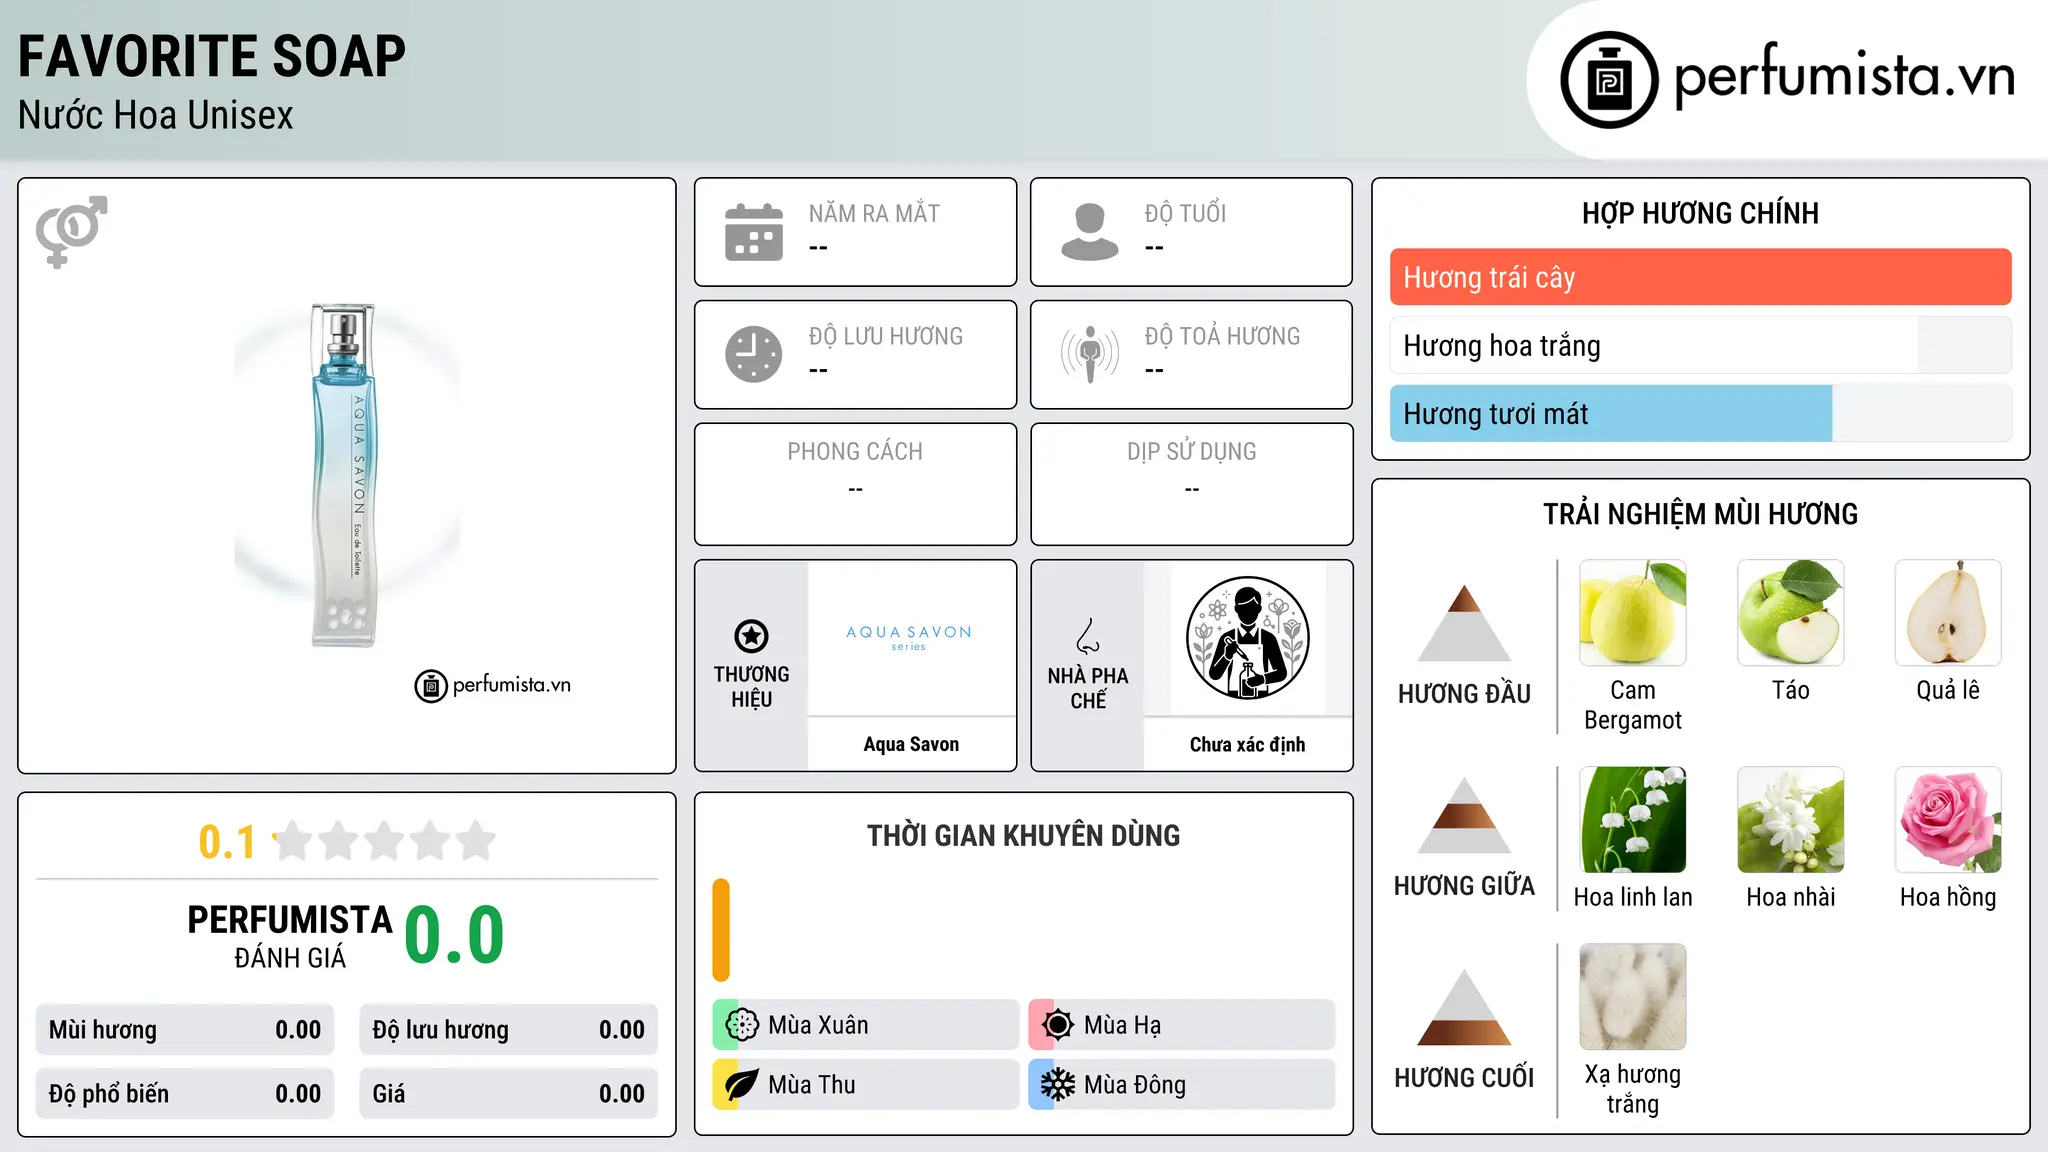Click the Nước Hoa Unisex subtitle
Viewport: 2048px width, 1152px height.
pos(156,116)
